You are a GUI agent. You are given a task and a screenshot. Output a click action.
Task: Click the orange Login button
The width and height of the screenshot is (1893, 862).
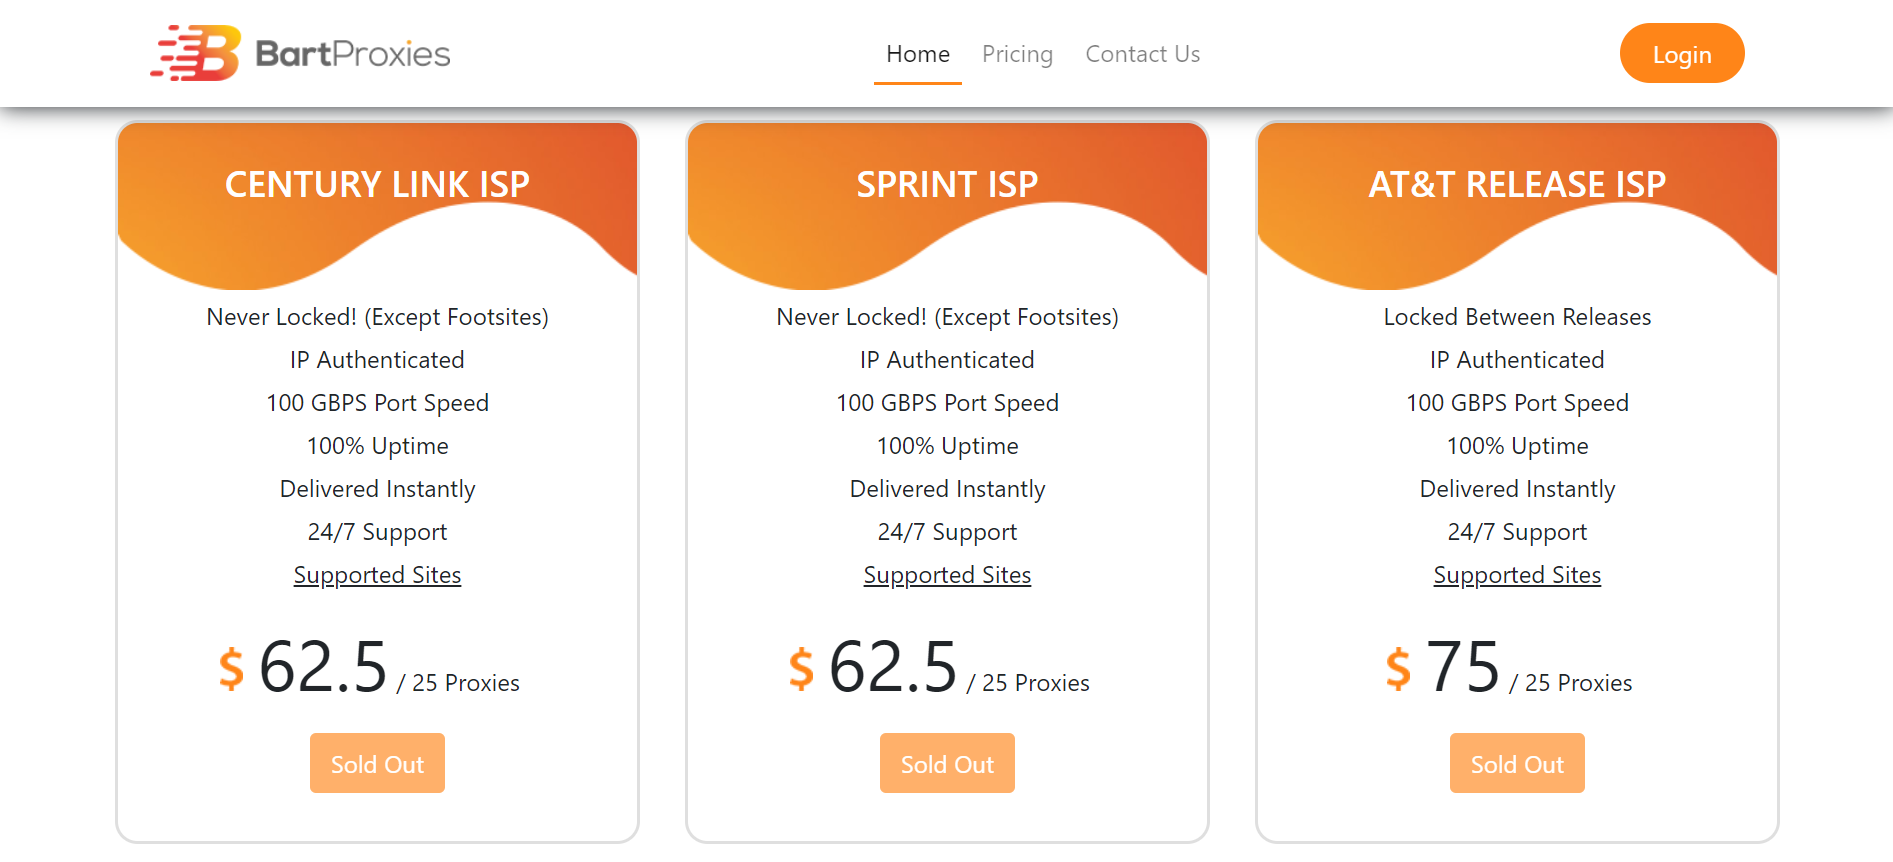click(1682, 54)
